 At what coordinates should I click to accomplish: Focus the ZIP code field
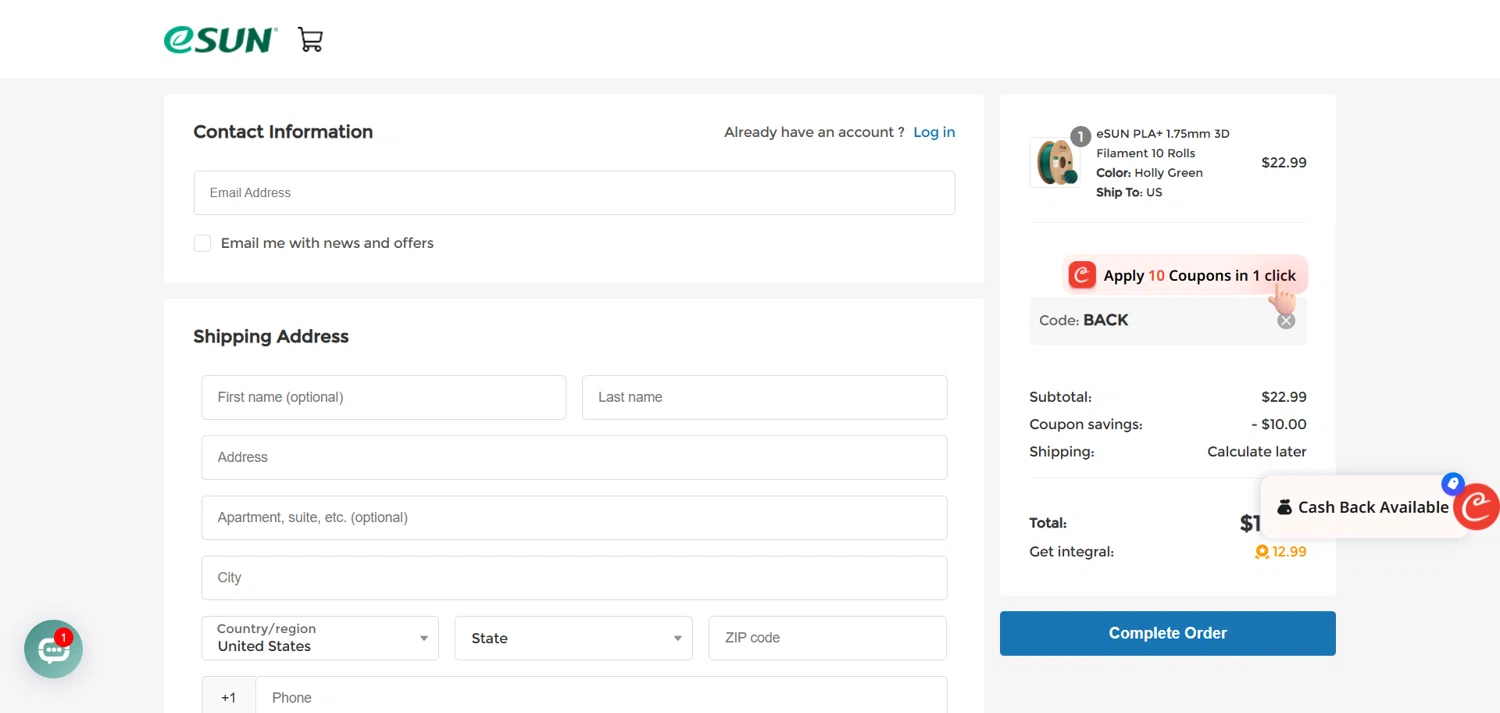pos(827,638)
